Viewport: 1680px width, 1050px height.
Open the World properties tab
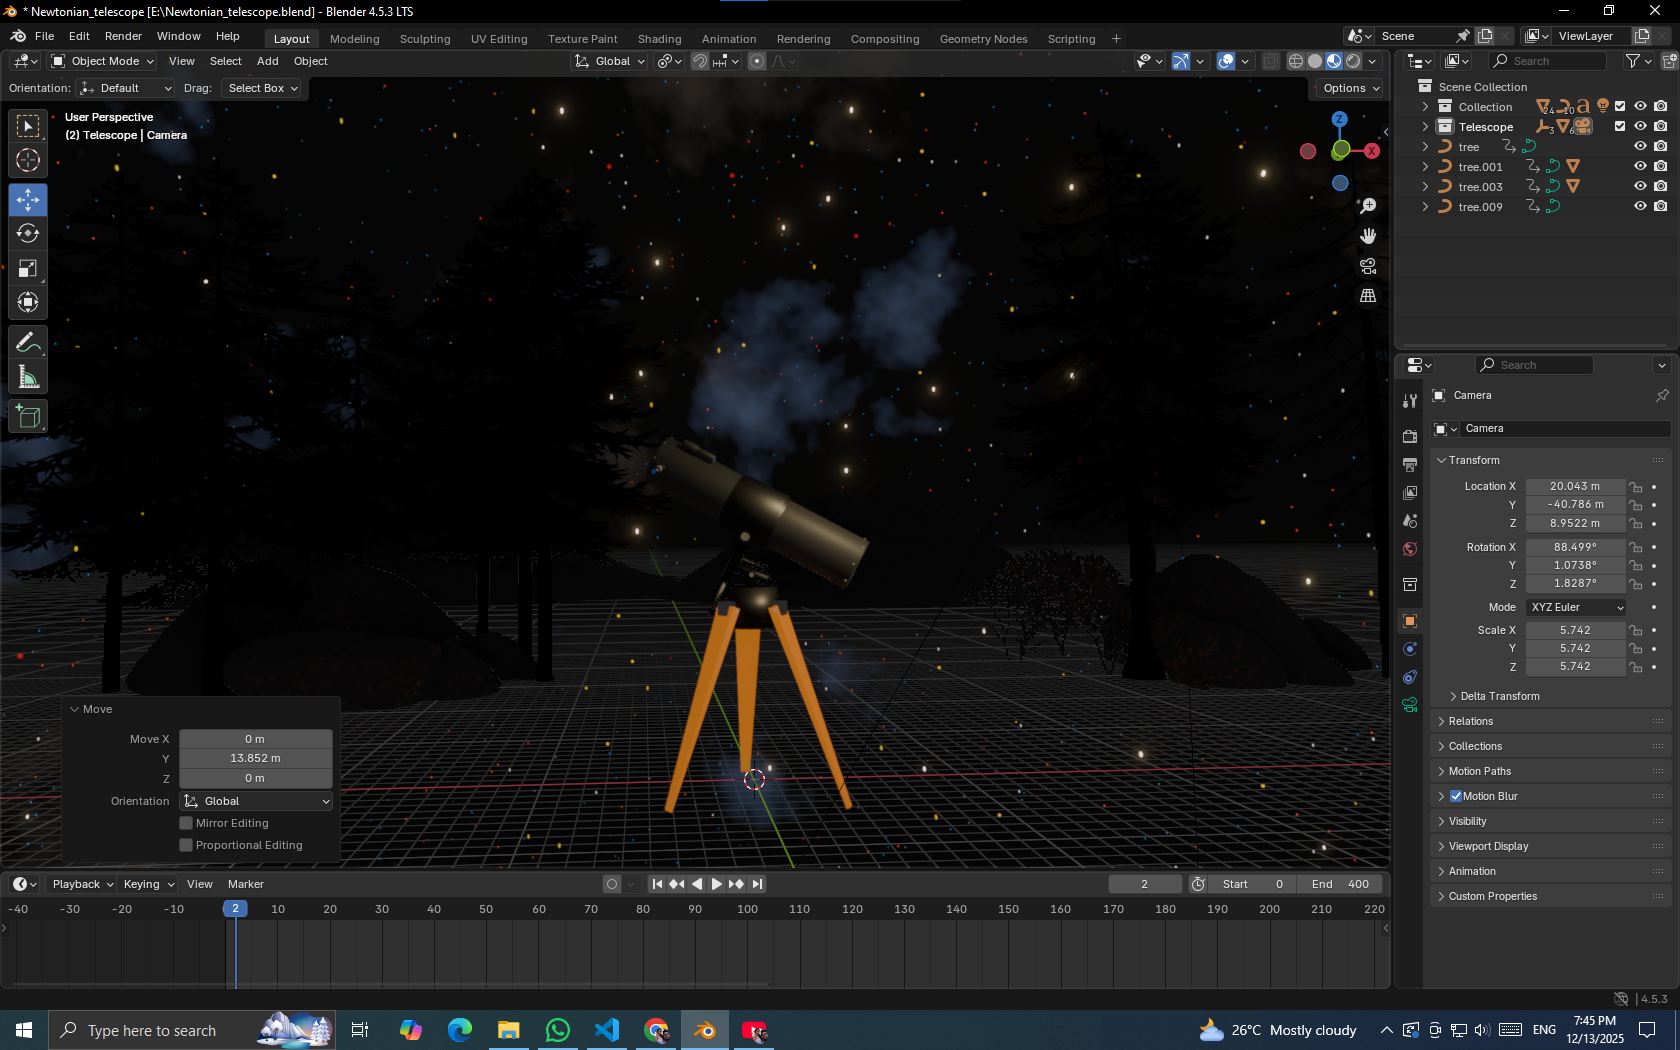1409,549
